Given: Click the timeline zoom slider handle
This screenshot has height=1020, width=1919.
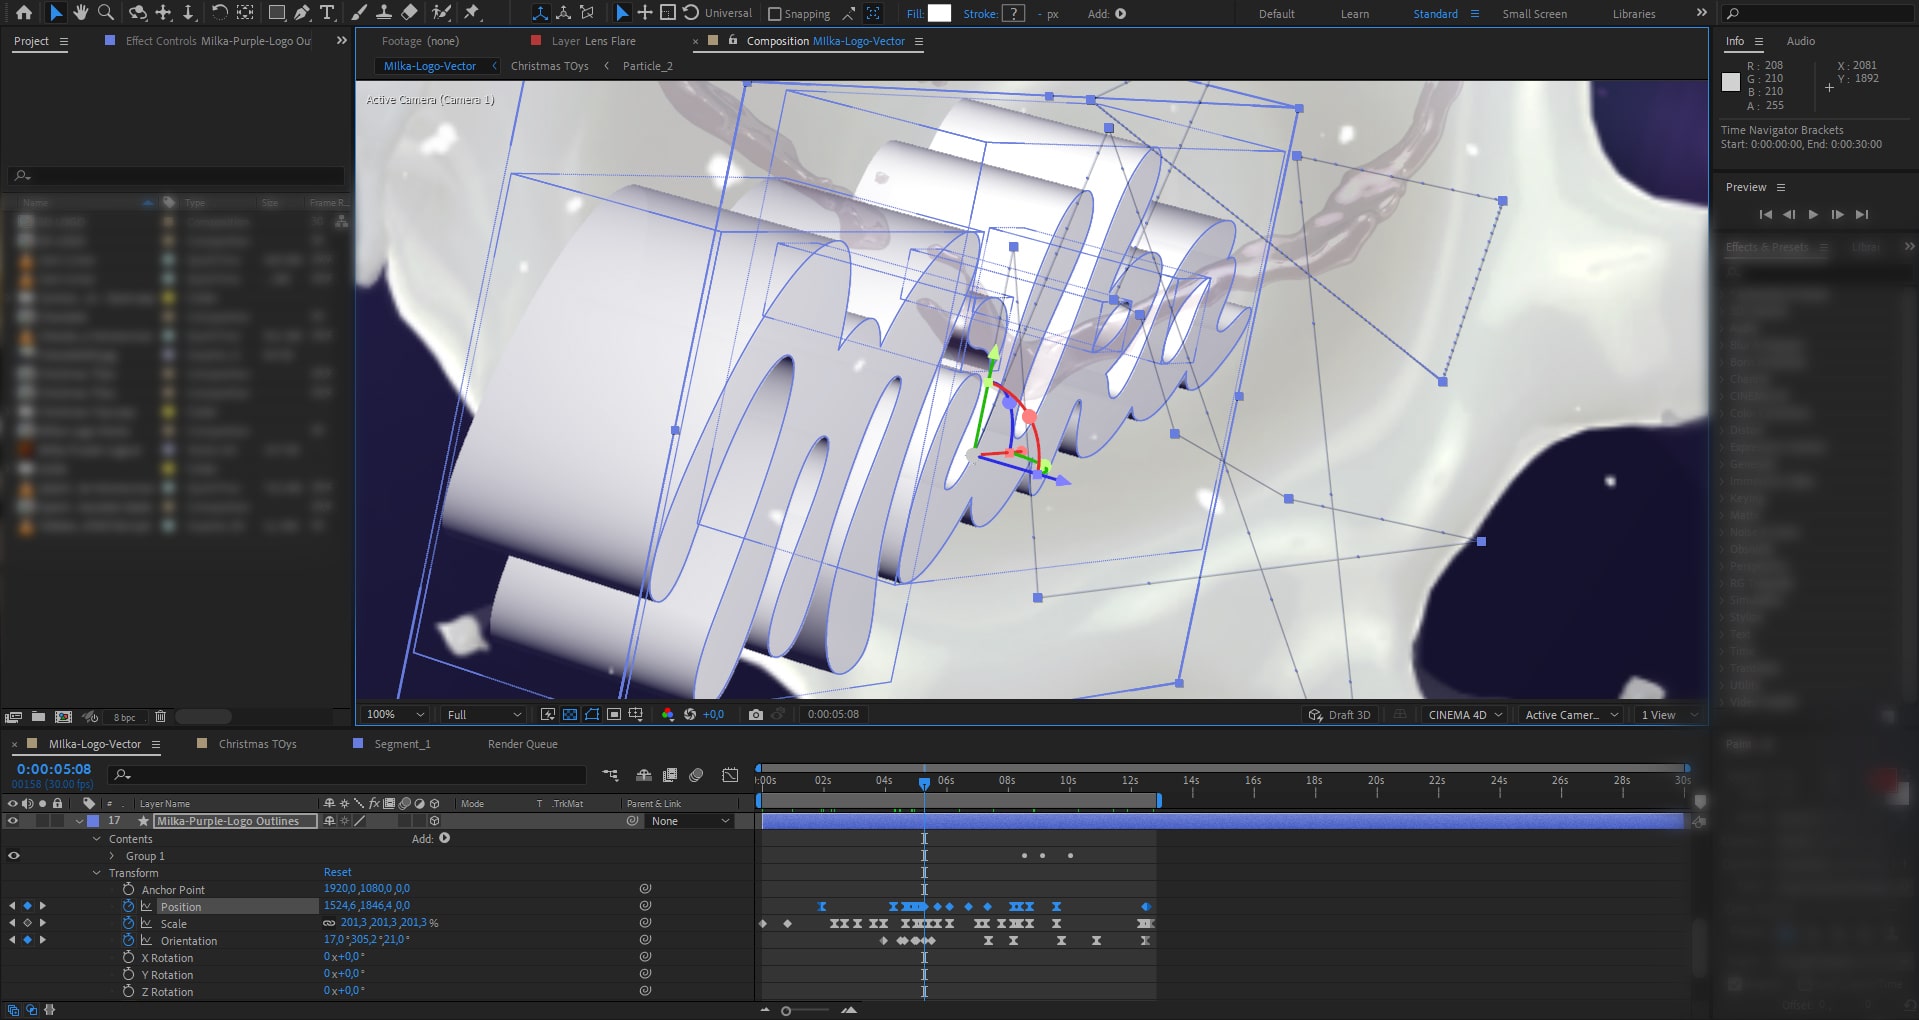Looking at the screenshot, I should (x=786, y=1011).
